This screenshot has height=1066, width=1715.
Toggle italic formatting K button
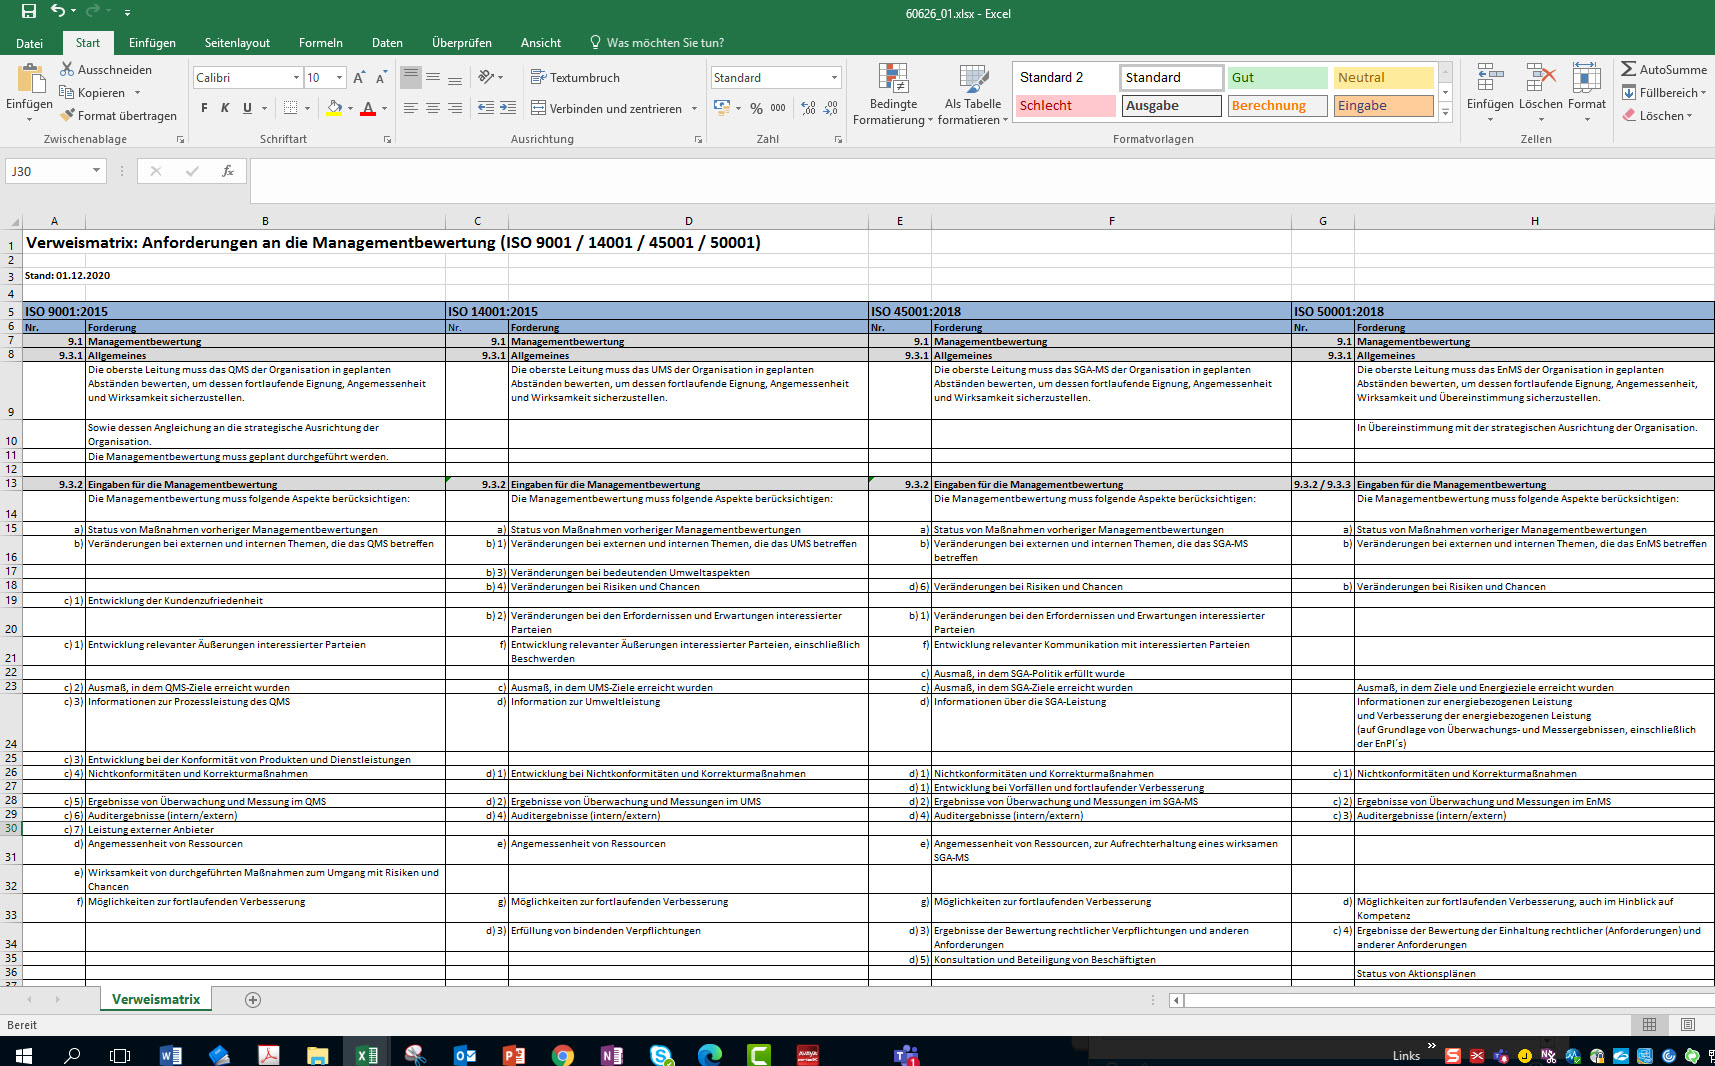click(225, 108)
